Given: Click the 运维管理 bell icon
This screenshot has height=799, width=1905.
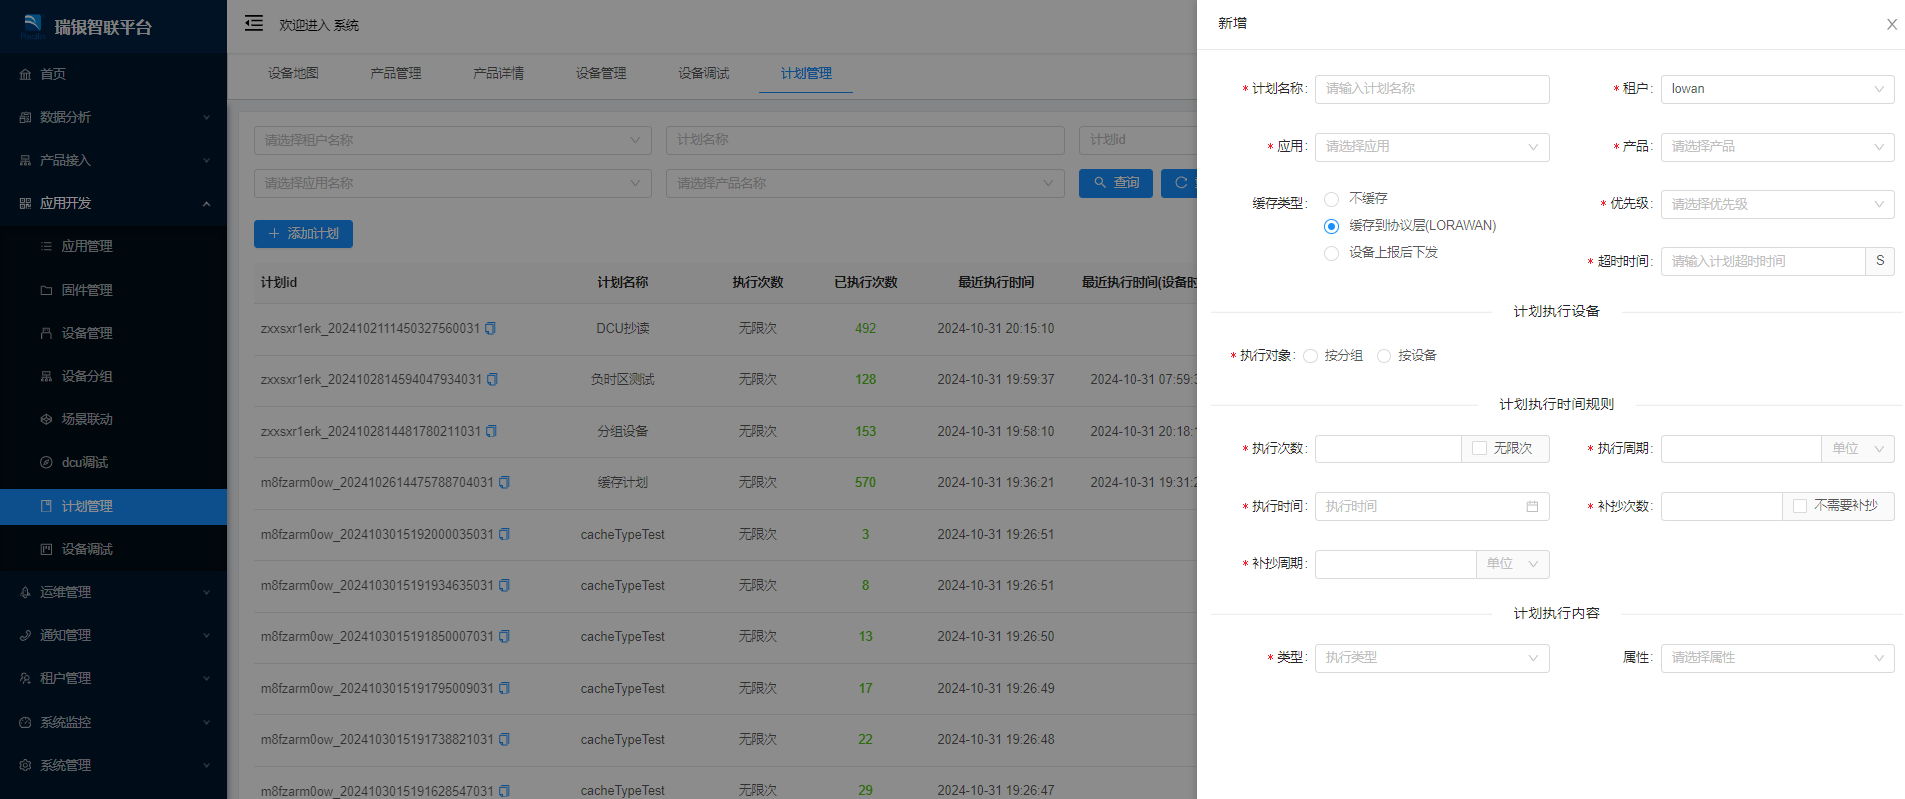Looking at the screenshot, I should [x=25, y=592].
